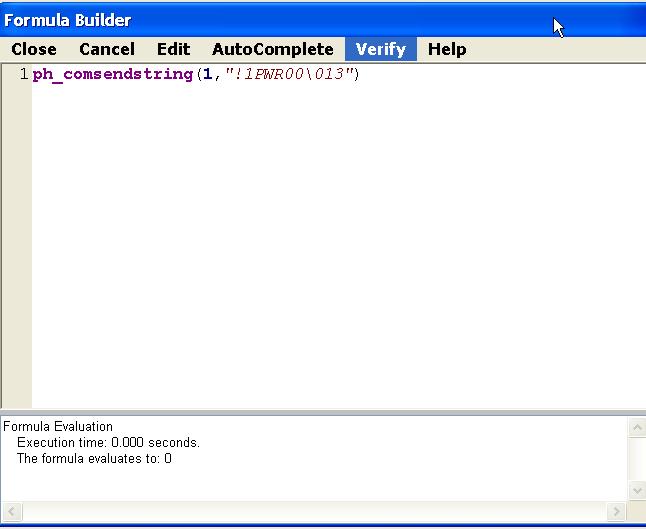Click the horizontal scroll left arrow
Image resolution: width=646 pixels, height=529 pixels.
[12, 512]
